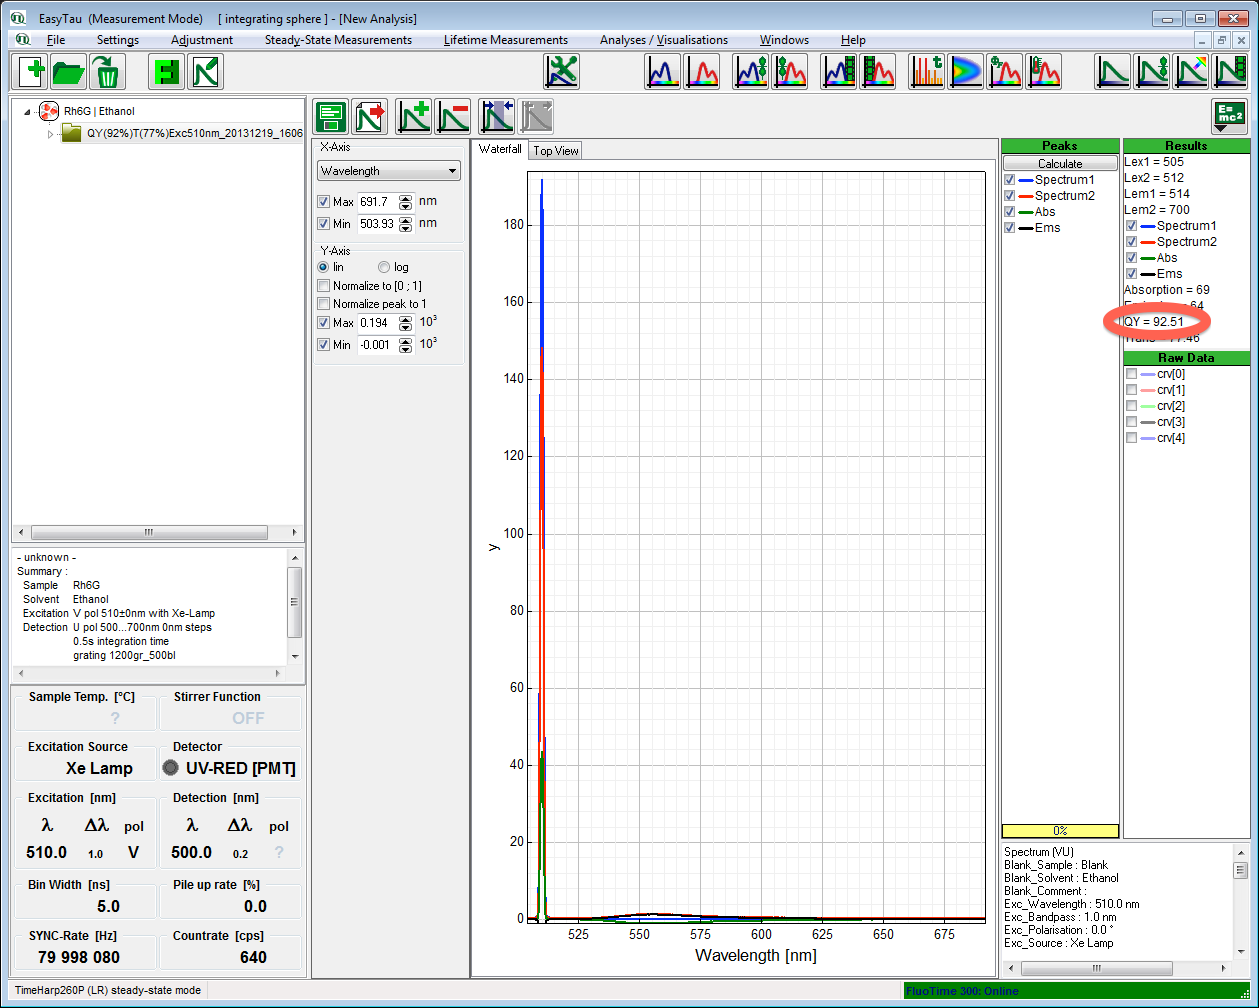Click the remove curve icon with red minus

click(x=453, y=117)
